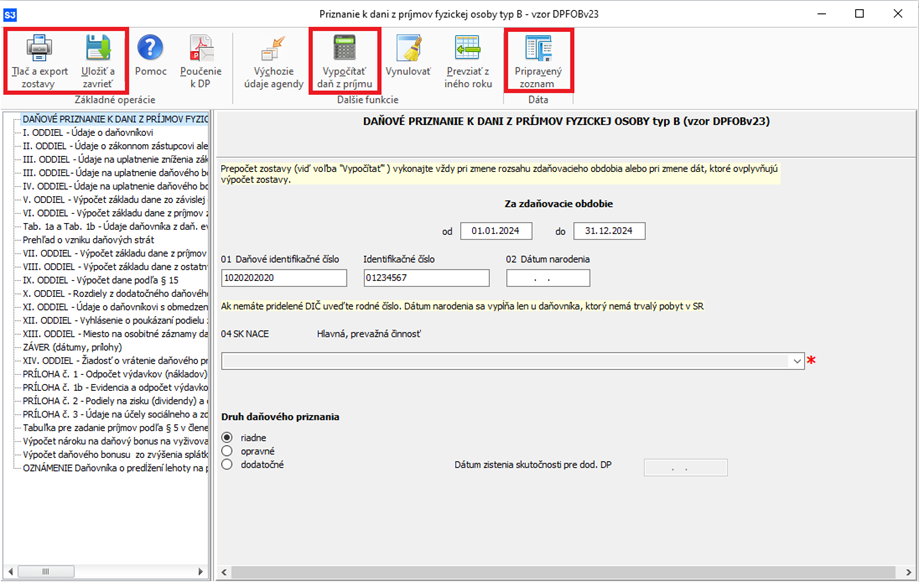Click the Tlač a export zostavy printer icon
Image resolution: width=919 pixels, height=582 pixels.
pyautogui.click(x=38, y=48)
